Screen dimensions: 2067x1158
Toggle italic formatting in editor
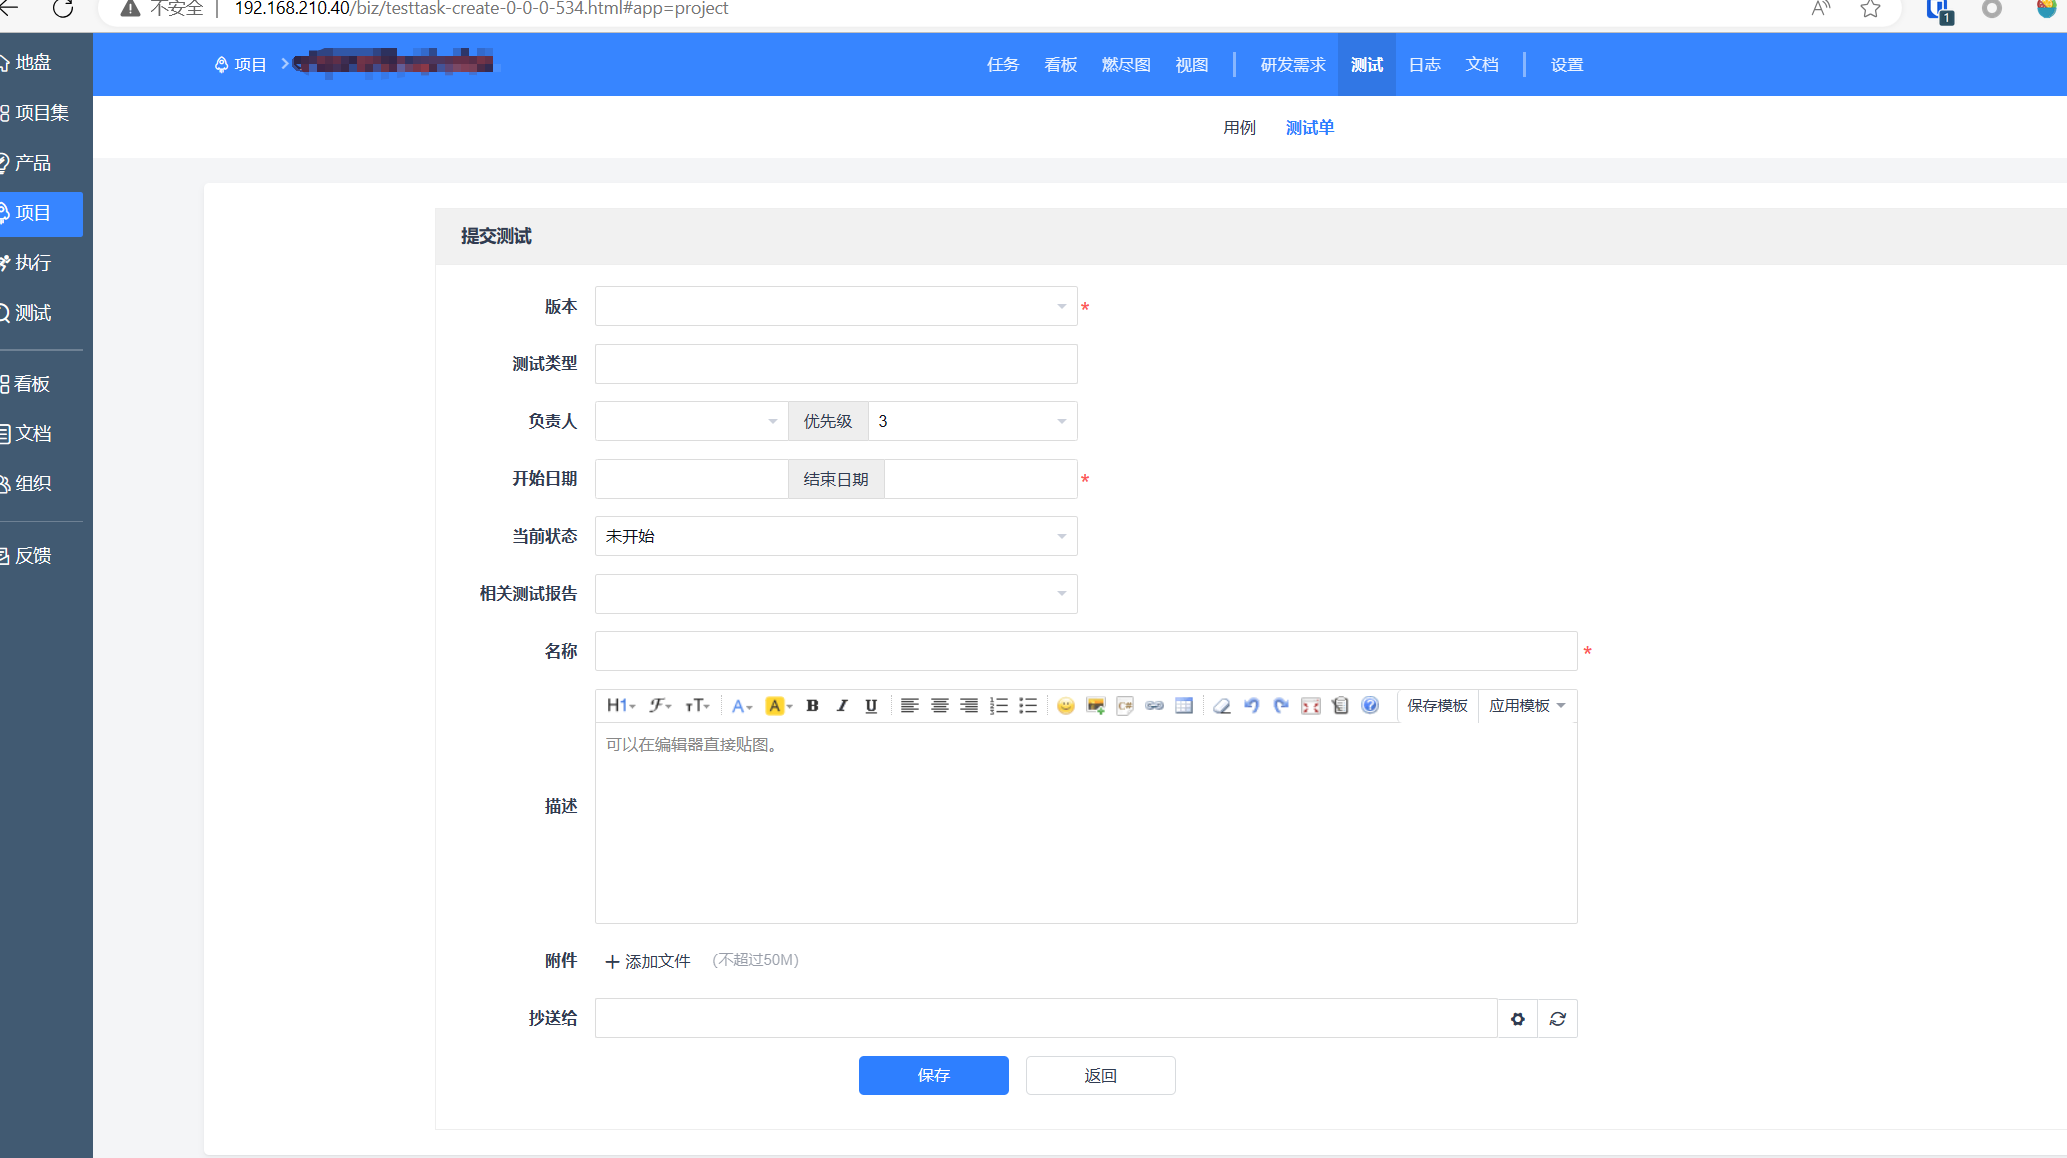(842, 706)
